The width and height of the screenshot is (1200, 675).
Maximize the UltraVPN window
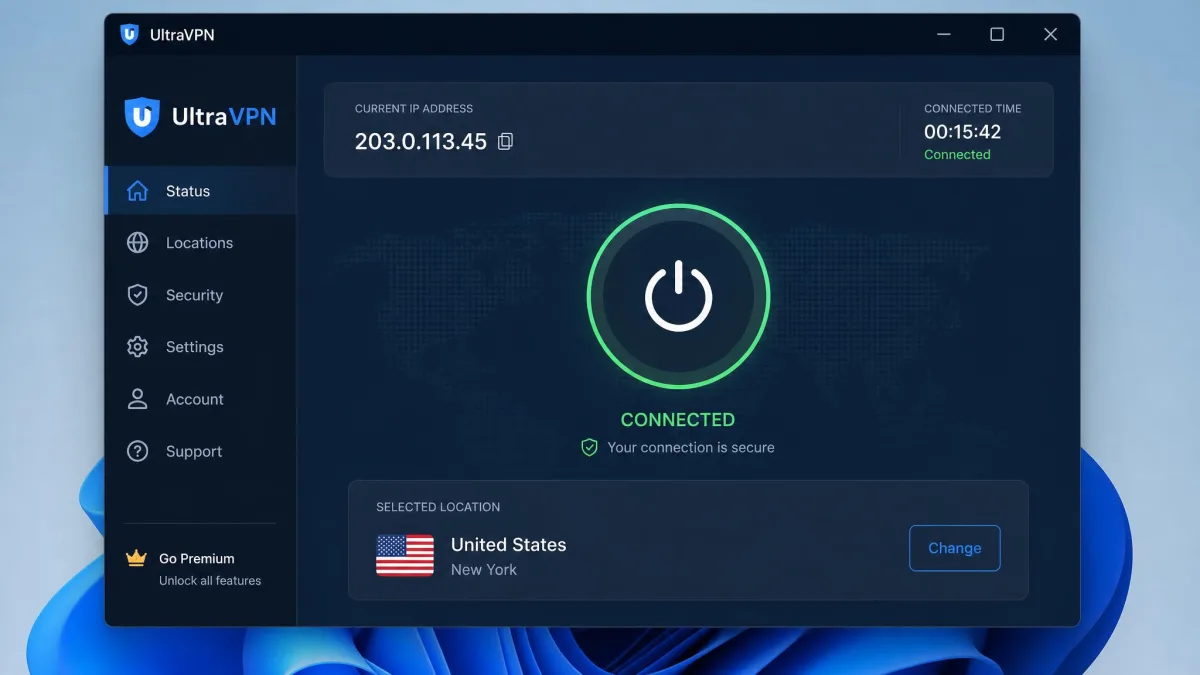click(997, 34)
